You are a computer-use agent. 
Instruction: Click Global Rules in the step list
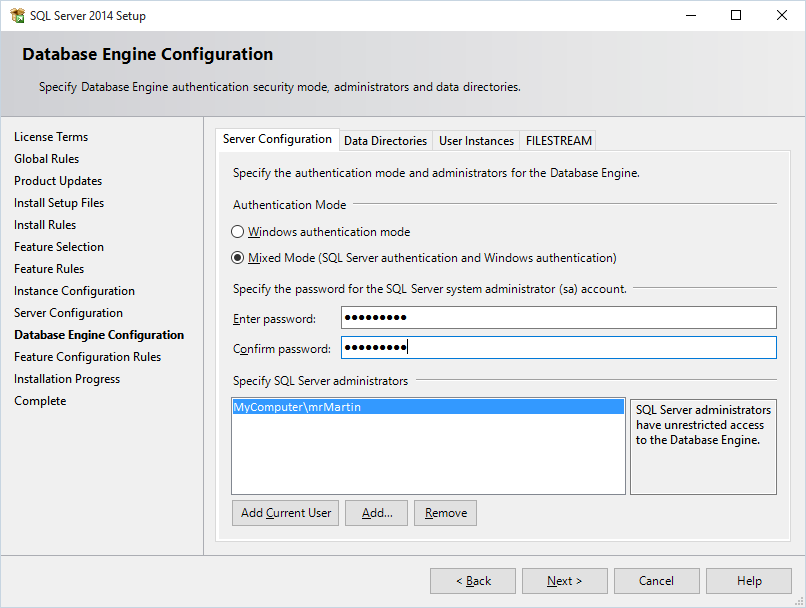tap(47, 159)
